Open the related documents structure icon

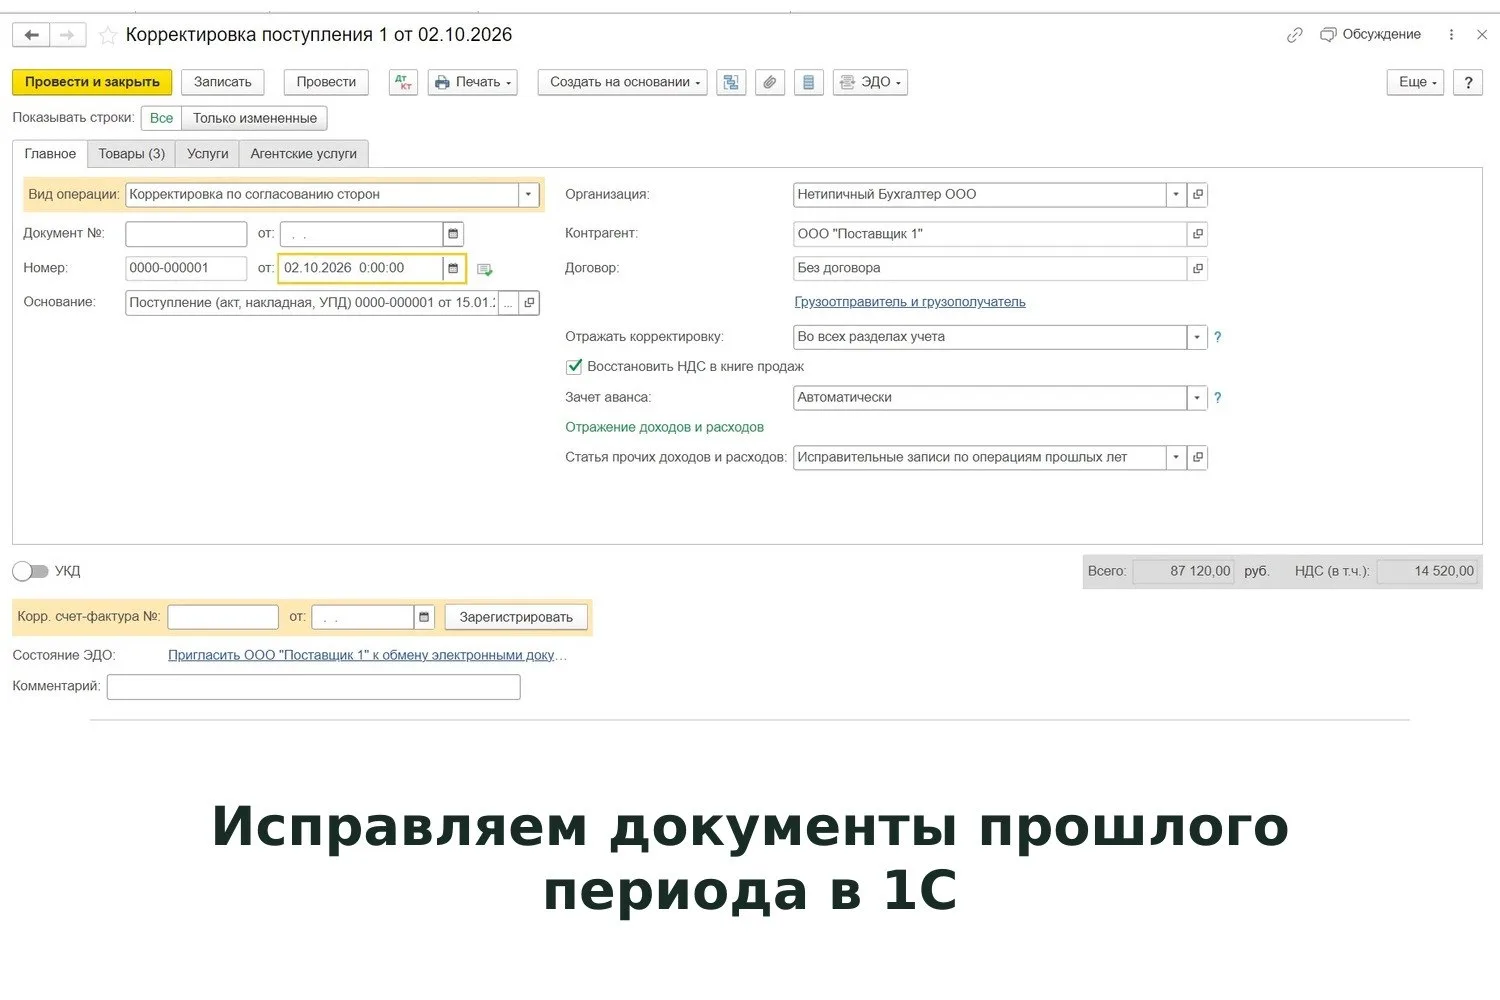tap(731, 82)
